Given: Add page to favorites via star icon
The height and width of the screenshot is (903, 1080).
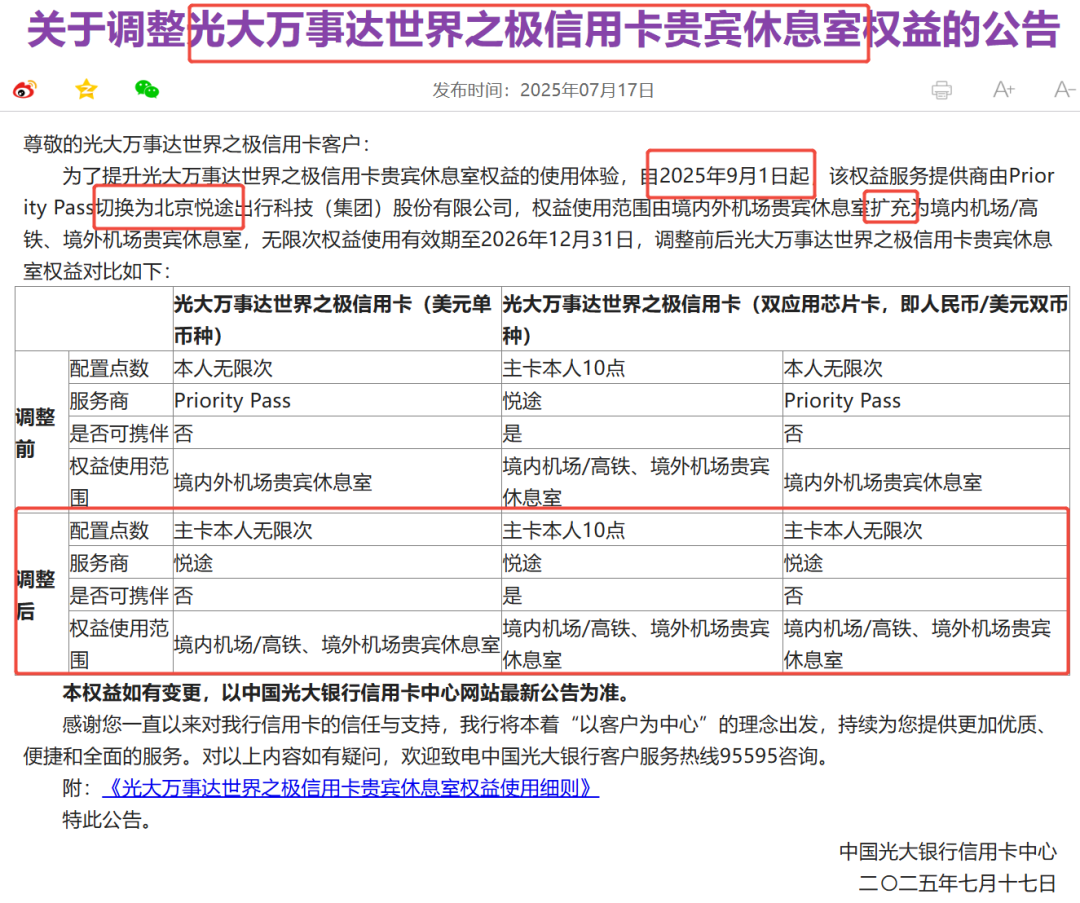Looking at the screenshot, I should pyautogui.click(x=86, y=89).
